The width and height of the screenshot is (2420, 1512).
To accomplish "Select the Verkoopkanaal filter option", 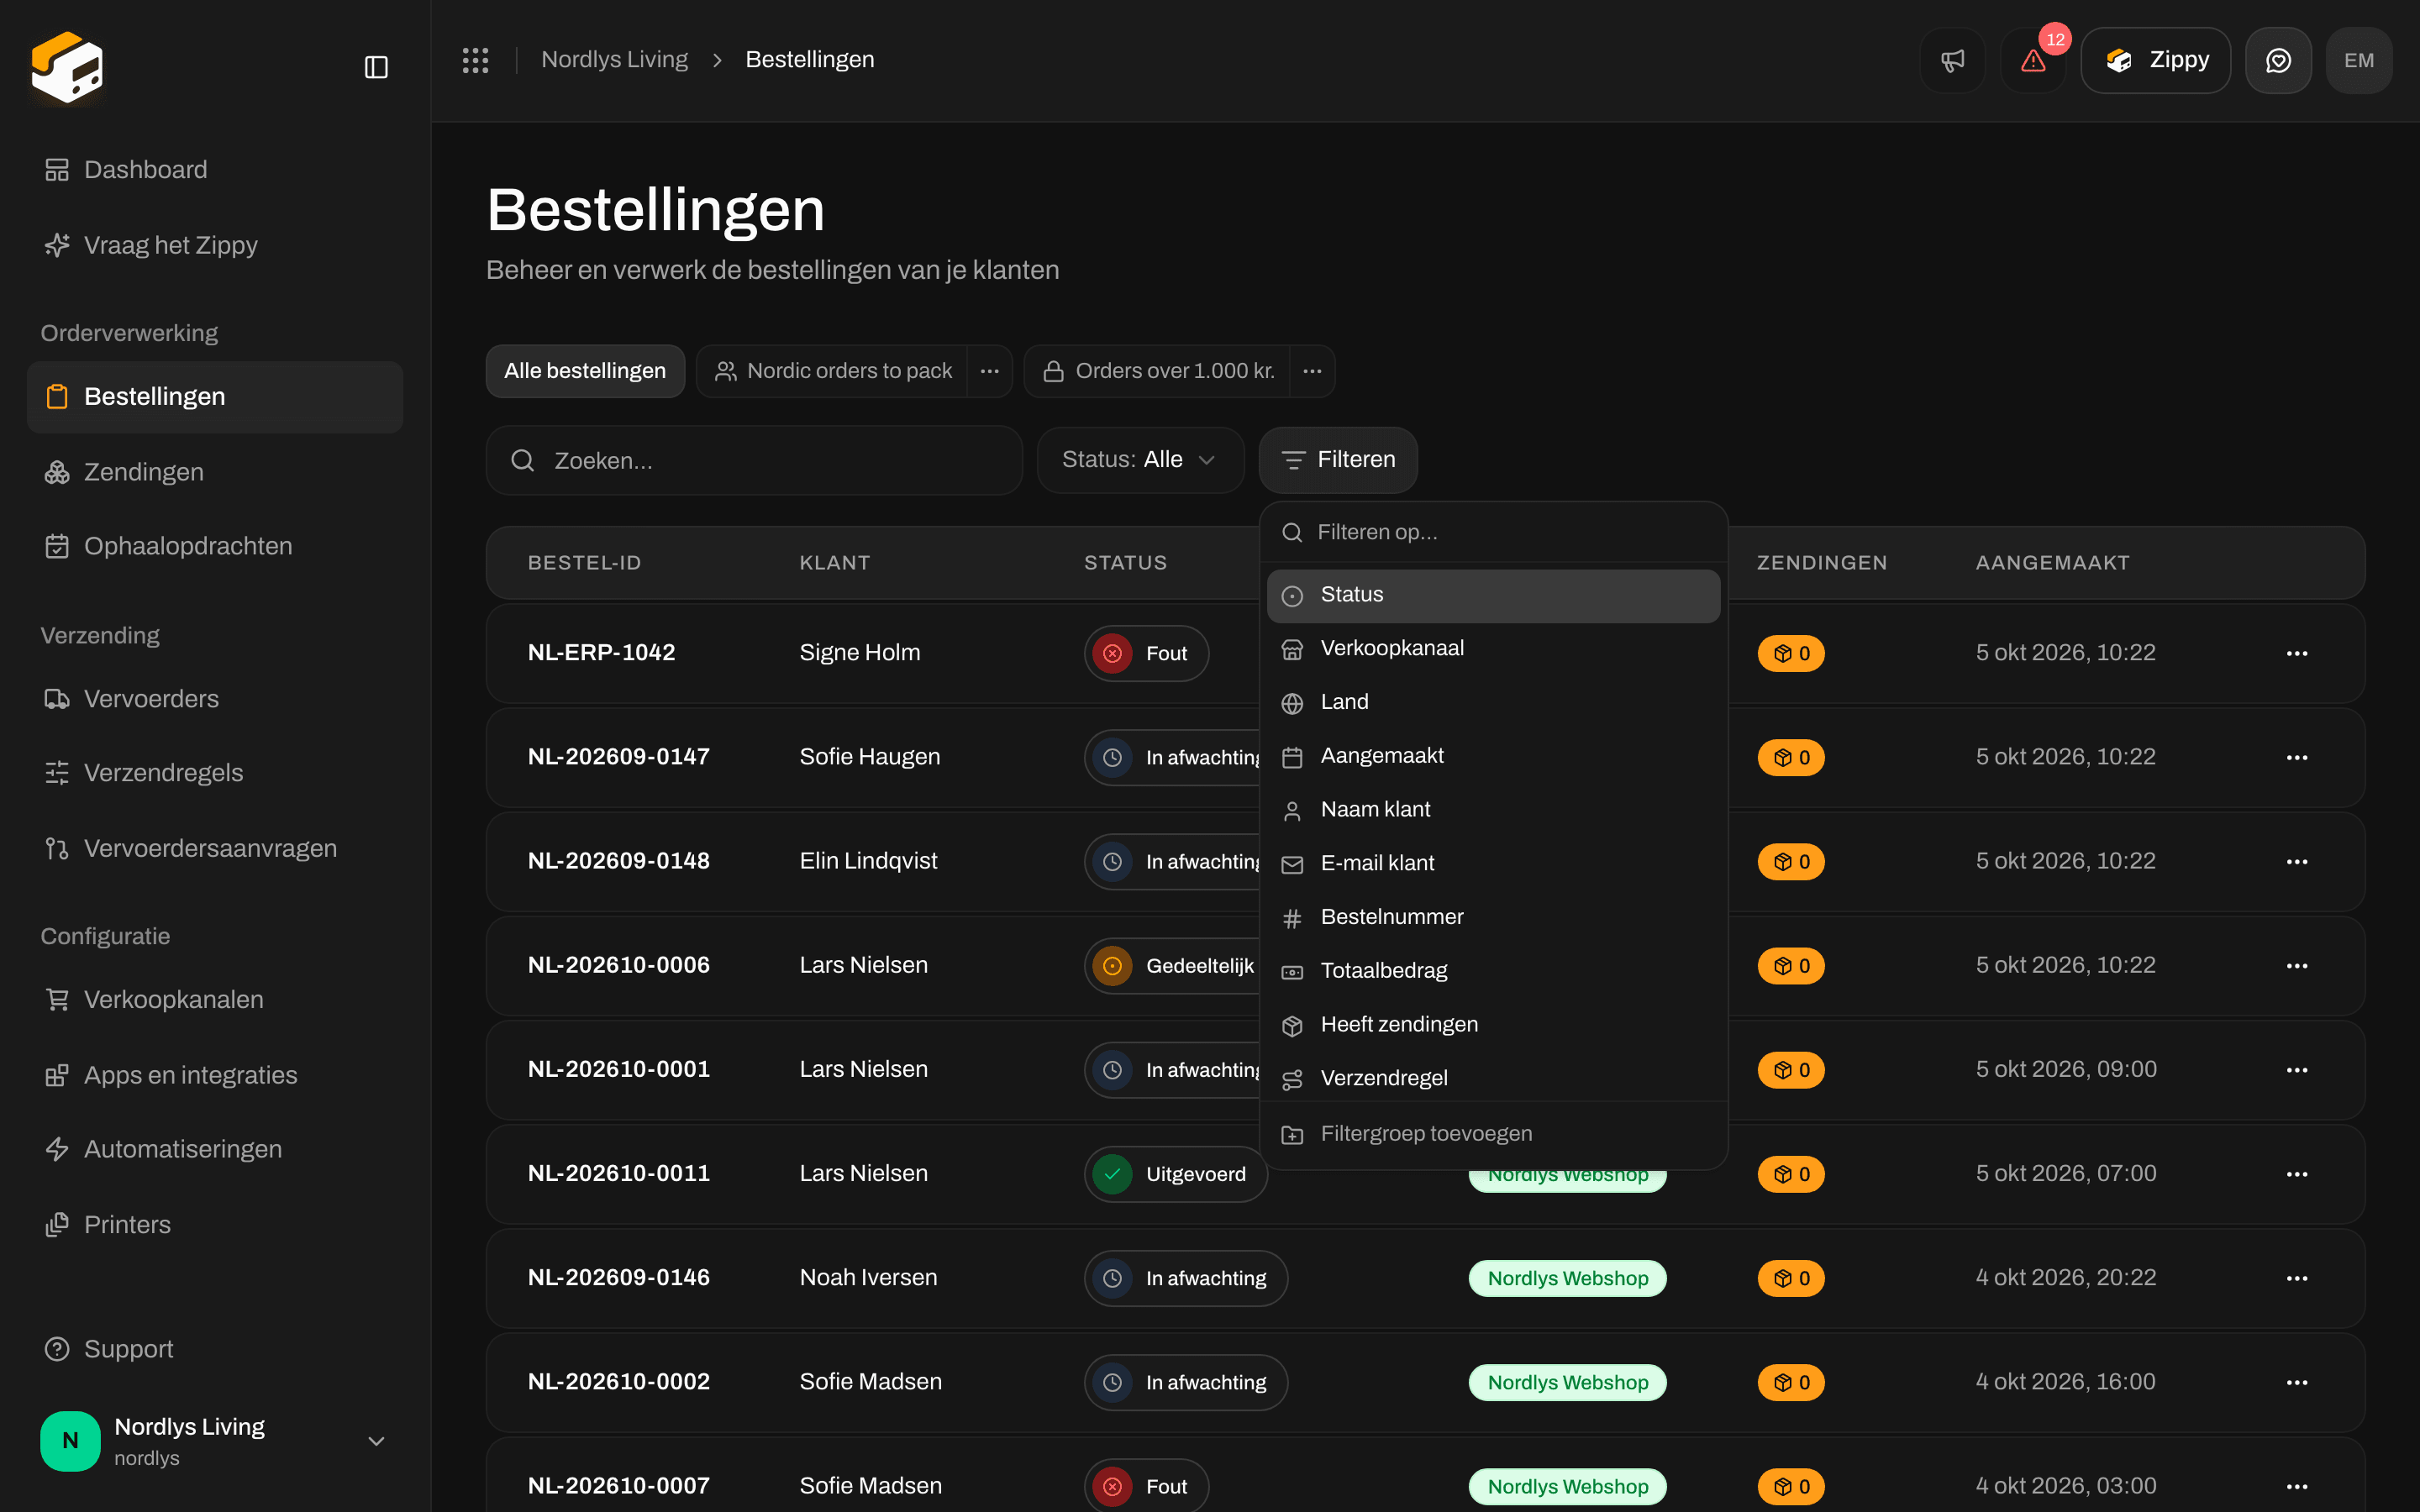I will pyautogui.click(x=1493, y=649).
